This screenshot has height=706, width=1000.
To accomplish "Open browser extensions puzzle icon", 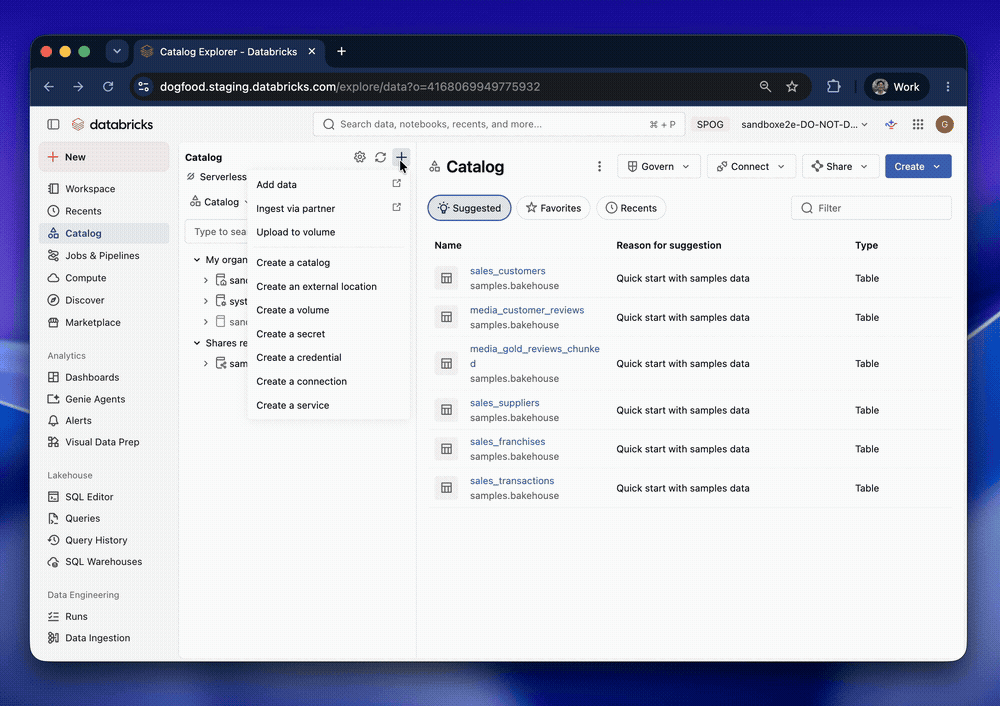I will pyautogui.click(x=834, y=87).
